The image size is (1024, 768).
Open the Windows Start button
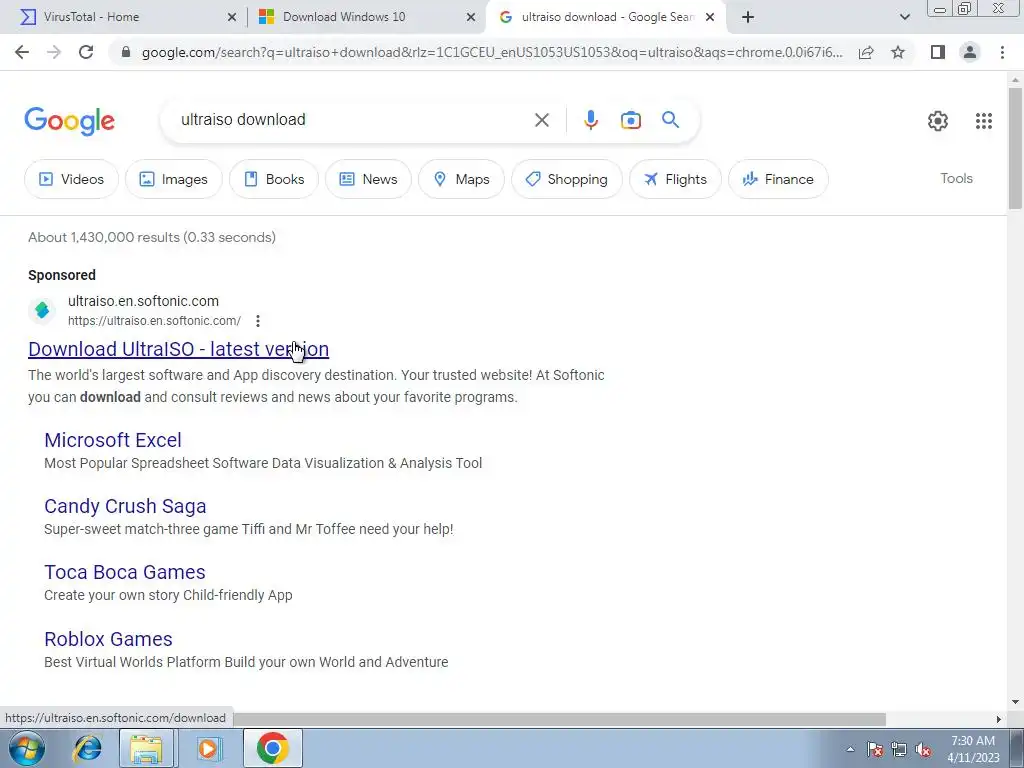[x=27, y=748]
